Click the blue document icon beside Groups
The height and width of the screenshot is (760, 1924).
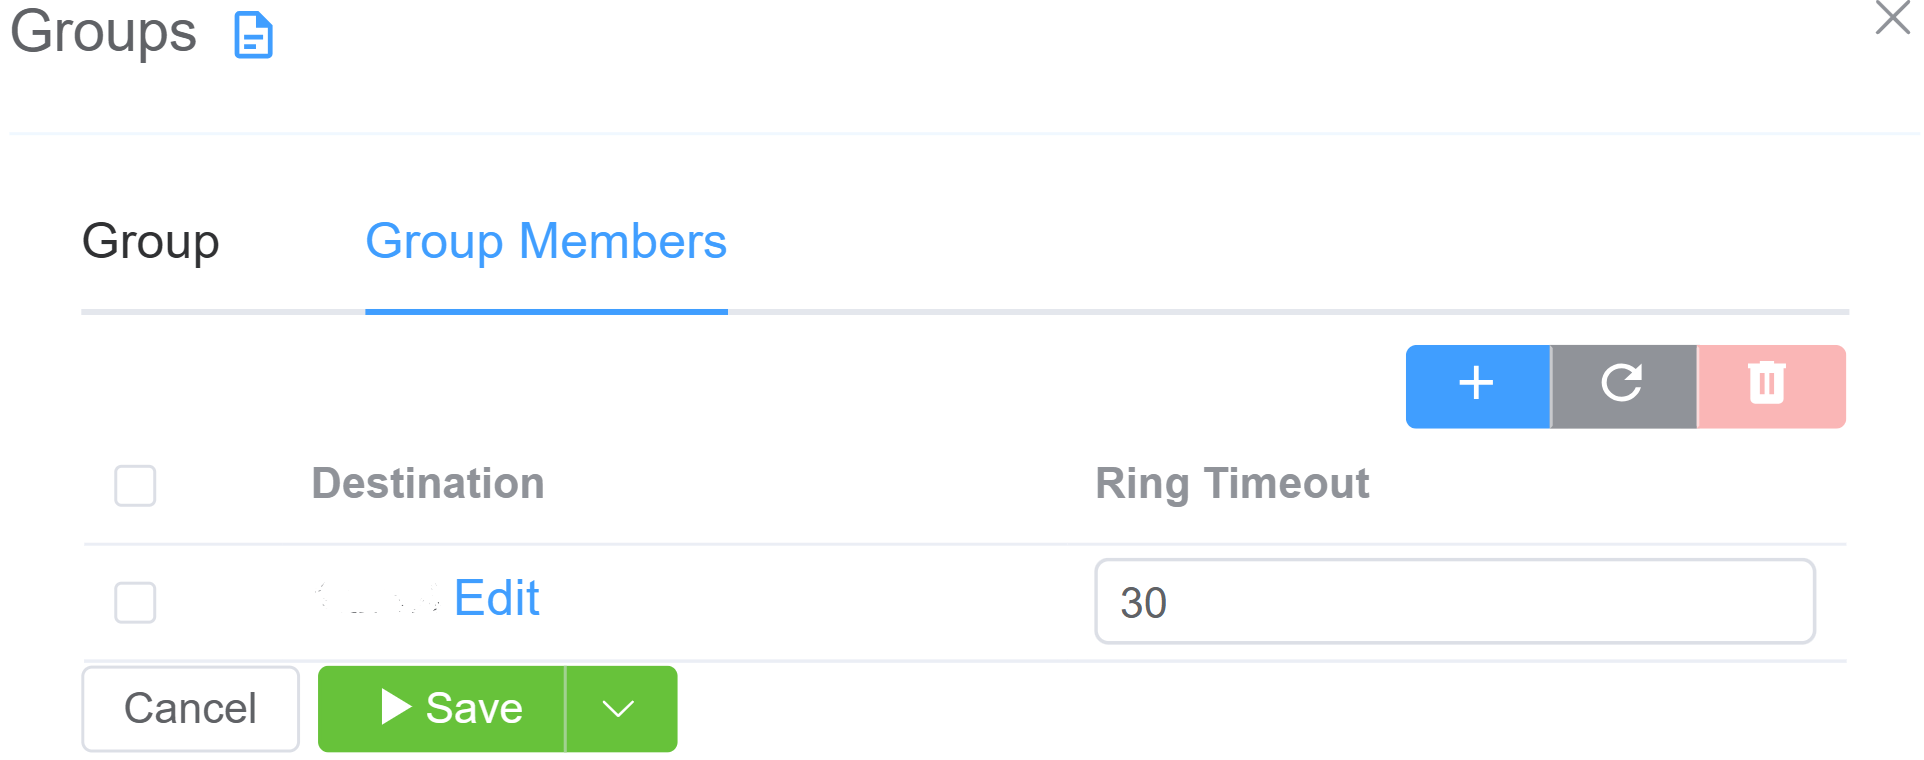(x=253, y=36)
